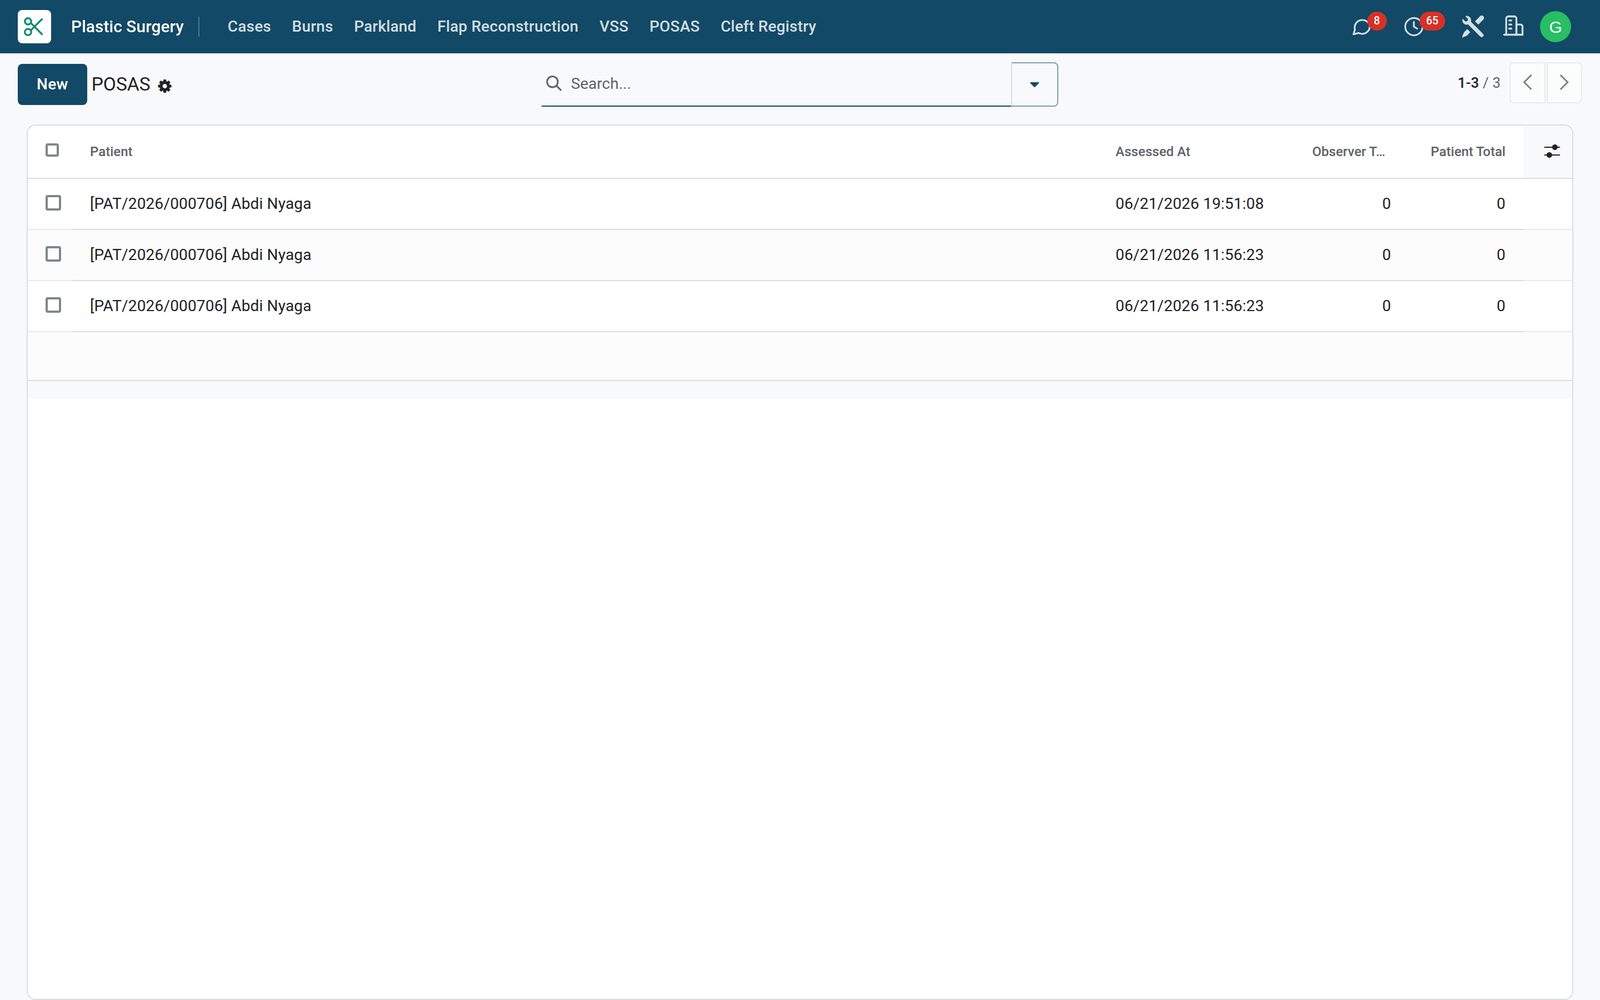Viewport: 1600px width, 1000px height.
Task: Open the Flap Reconstruction menu
Action: (x=507, y=27)
